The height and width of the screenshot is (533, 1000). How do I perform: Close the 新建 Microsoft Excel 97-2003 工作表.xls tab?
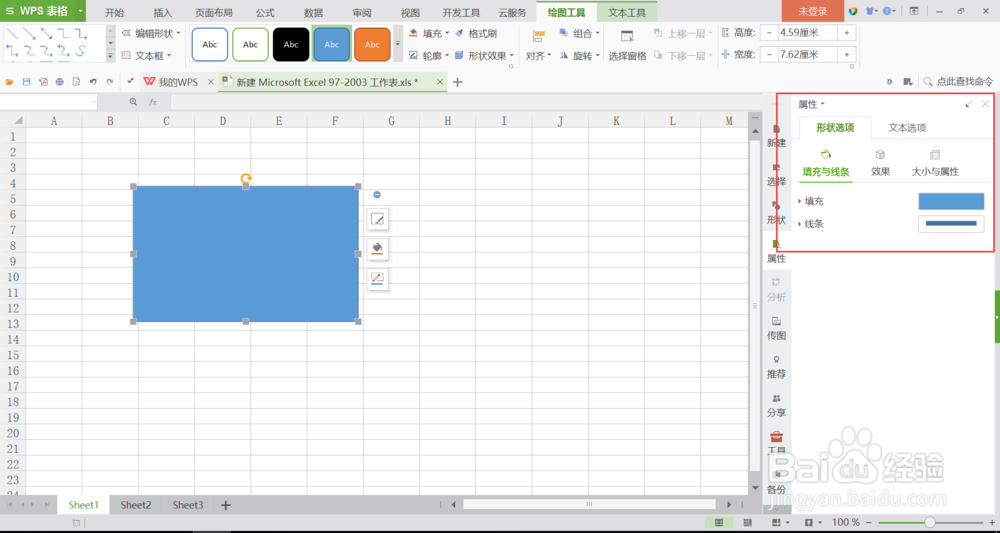[439, 82]
